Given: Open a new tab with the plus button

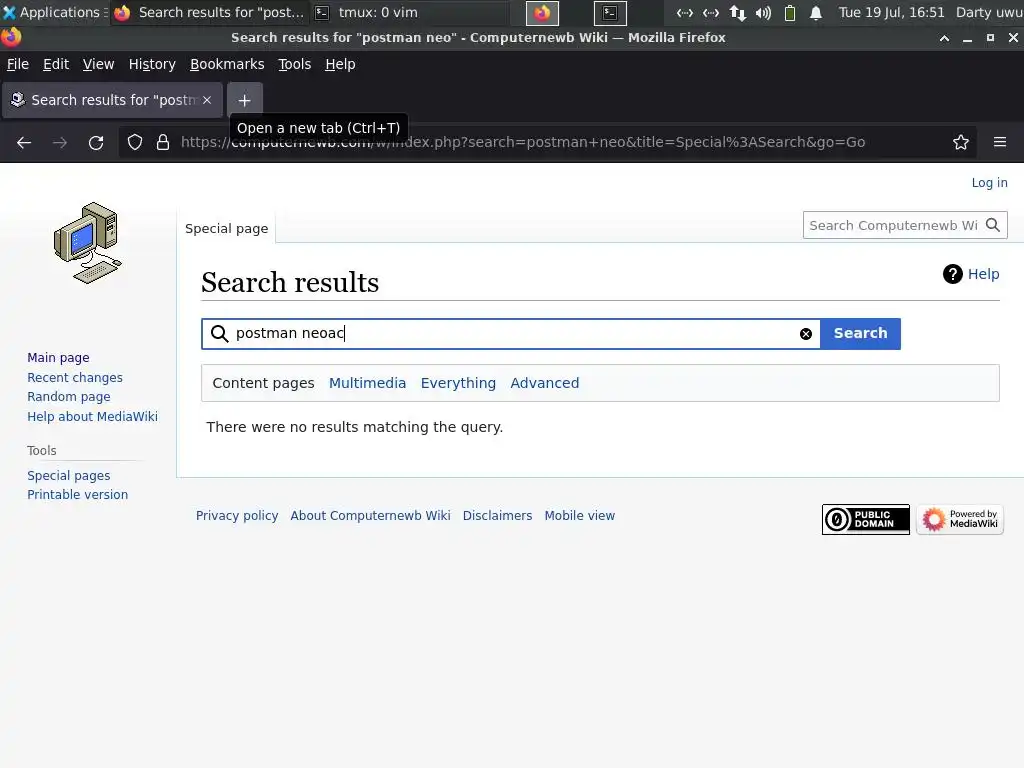Looking at the screenshot, I should coord(244,100).
